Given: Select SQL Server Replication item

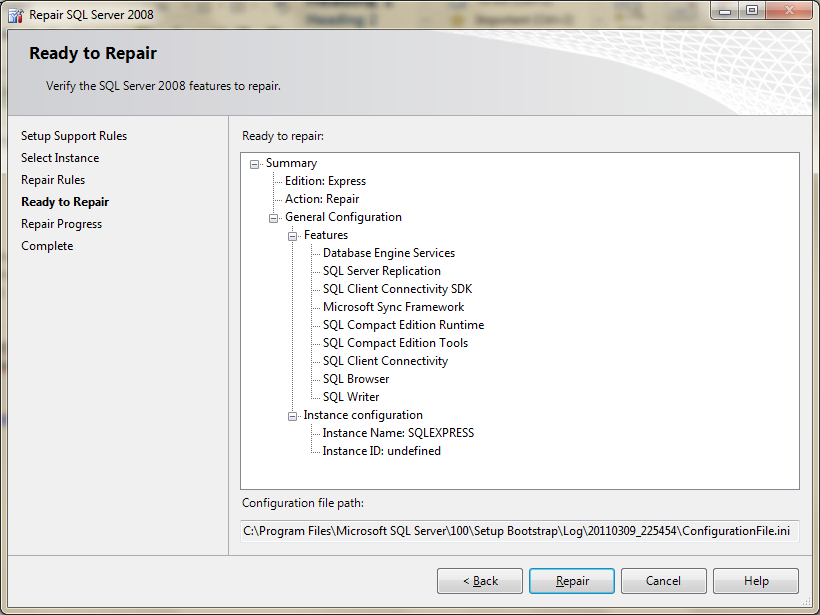Looking at the screenshot, I should pos(381,271).
